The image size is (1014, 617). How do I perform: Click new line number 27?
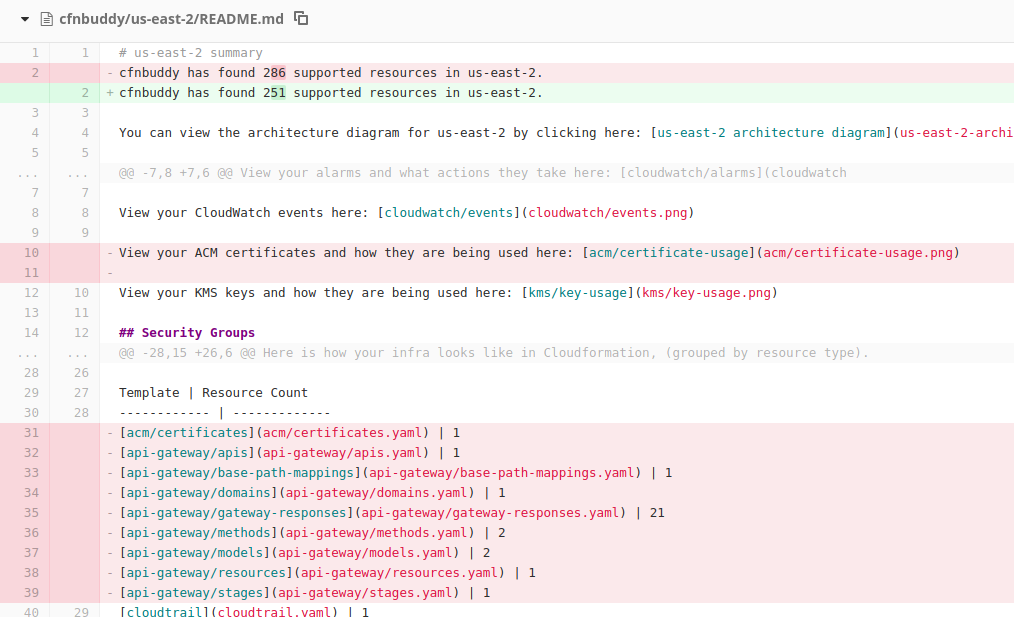pos(81,393)
